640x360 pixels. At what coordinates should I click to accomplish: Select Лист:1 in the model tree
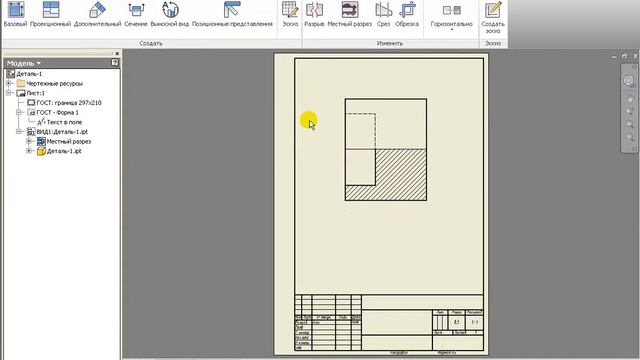pyautogui.click(x=31, y=93)
